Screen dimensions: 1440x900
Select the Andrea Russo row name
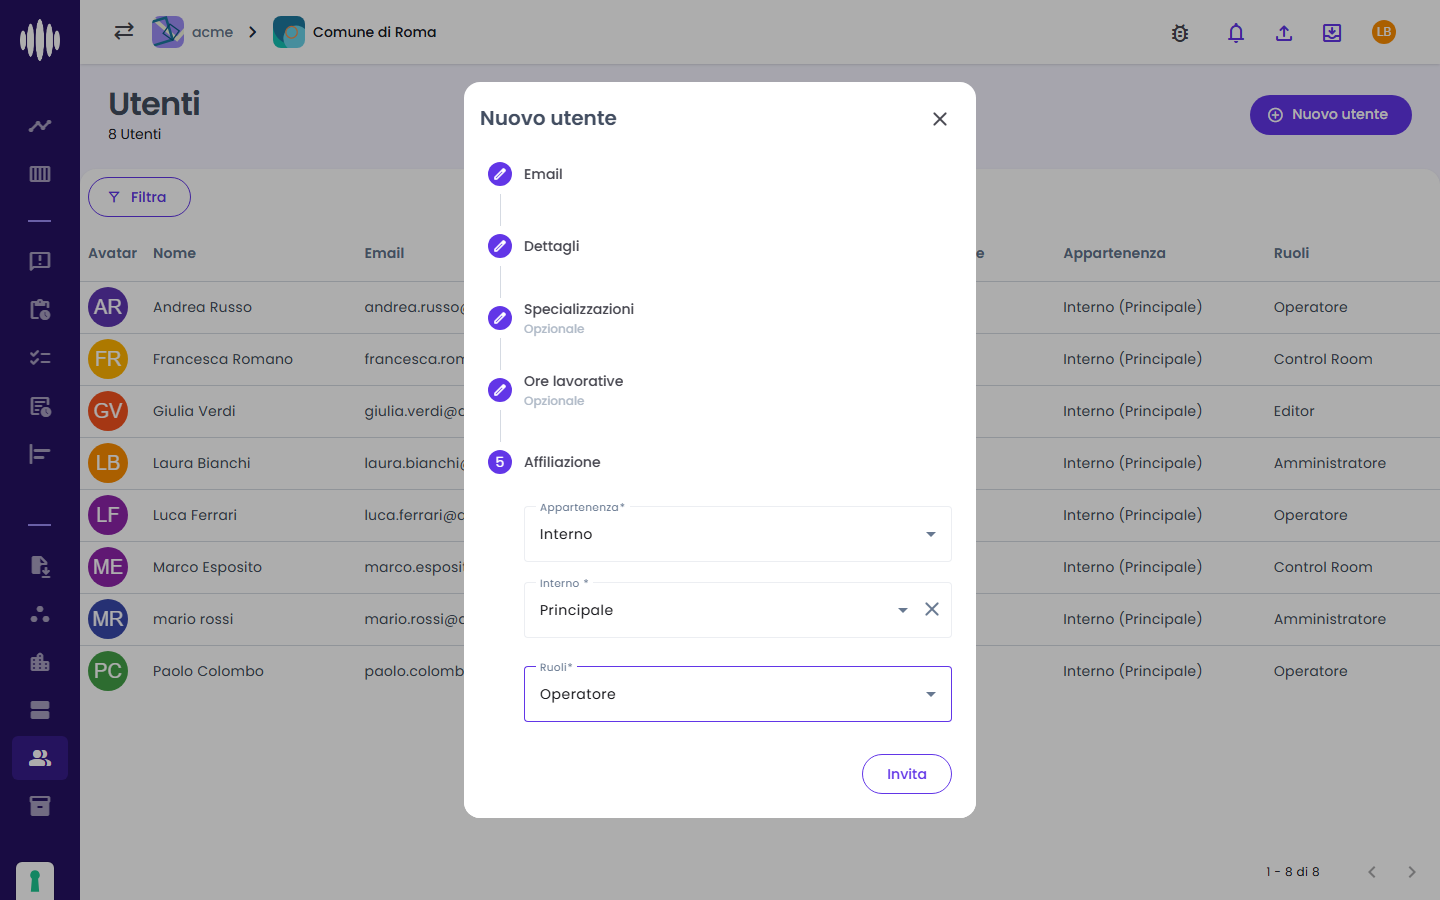pos(202,307)
